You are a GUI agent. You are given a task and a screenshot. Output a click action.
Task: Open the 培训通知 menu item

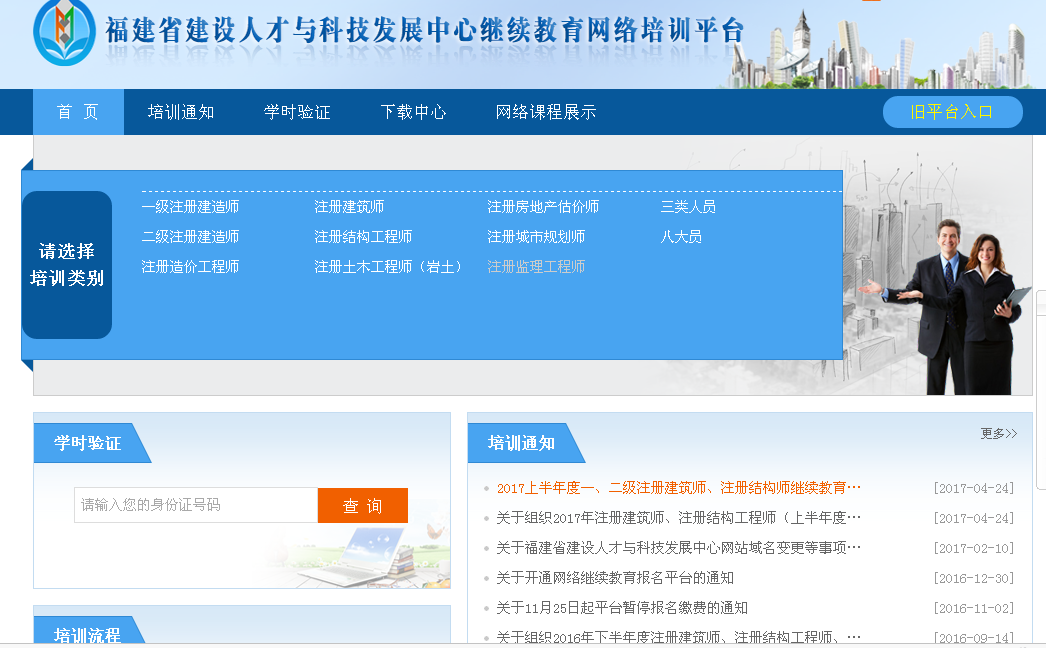pyautogui.click(x=181, y=112)
